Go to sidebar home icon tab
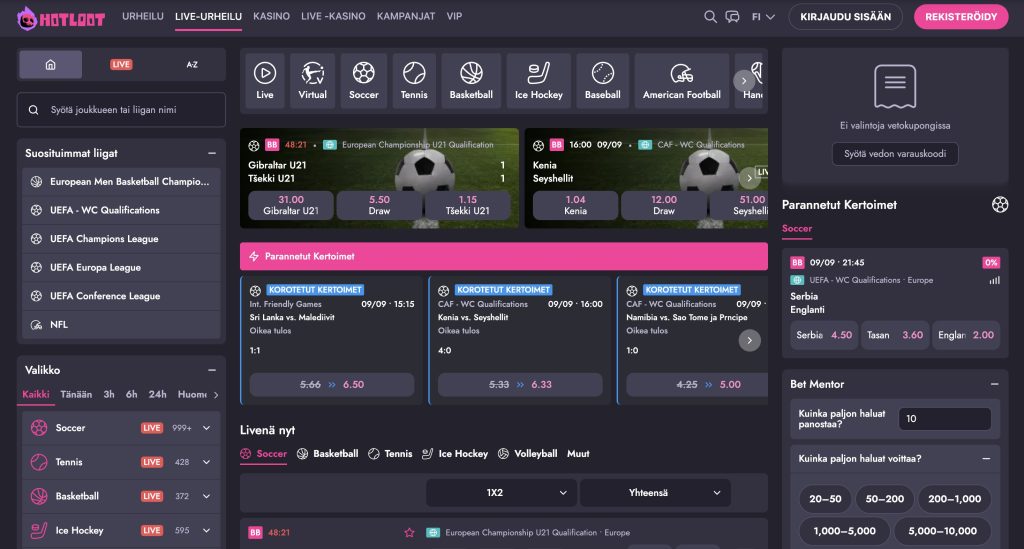Viewport: 1024px width, 549px height. pyautogui.click(x=50, y=65)
